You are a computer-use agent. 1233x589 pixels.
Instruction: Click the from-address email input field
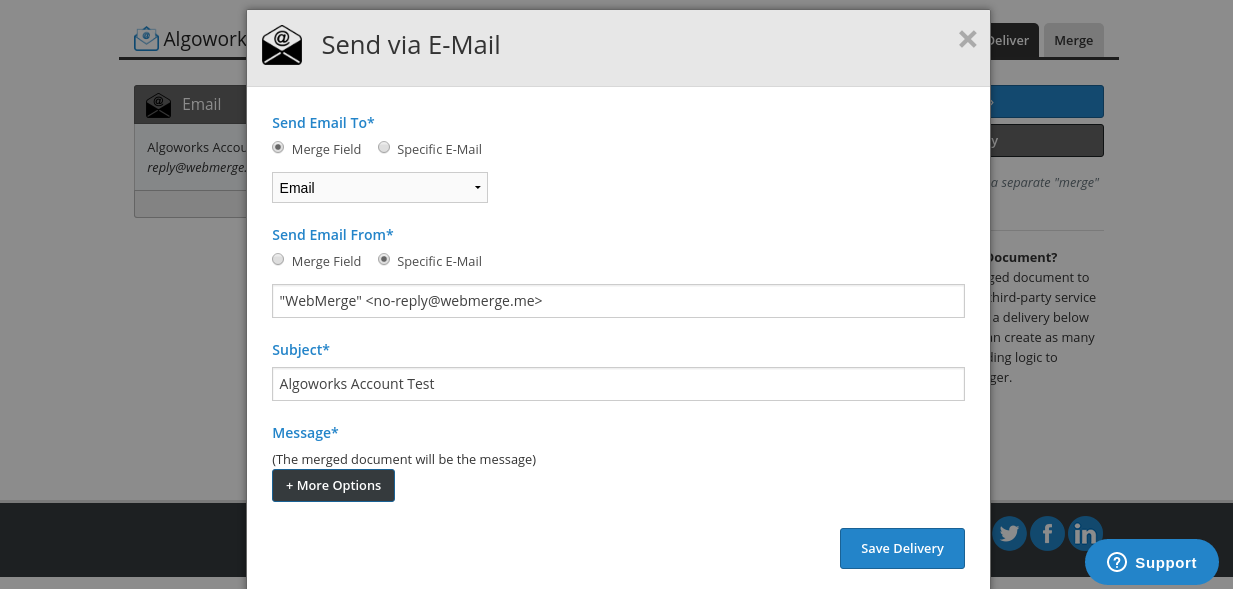(x=618, y=300)
